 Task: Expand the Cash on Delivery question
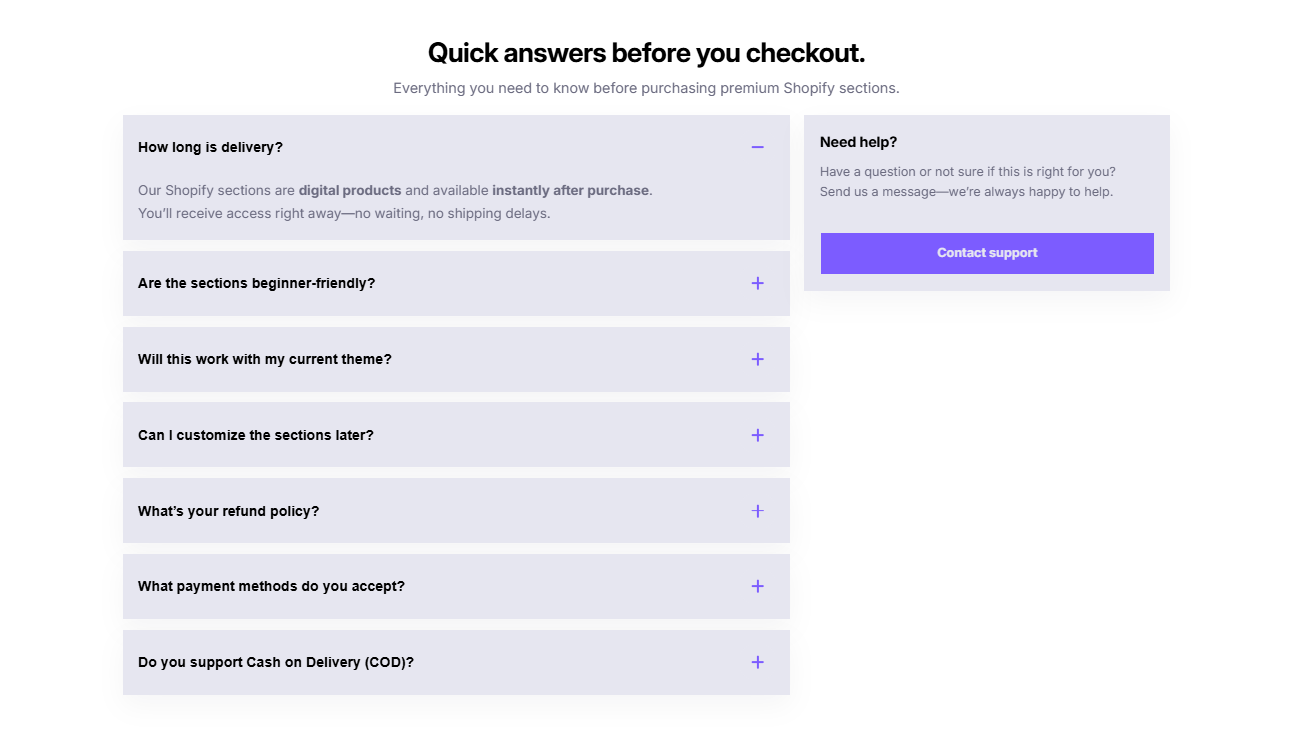tap(456, 662)
